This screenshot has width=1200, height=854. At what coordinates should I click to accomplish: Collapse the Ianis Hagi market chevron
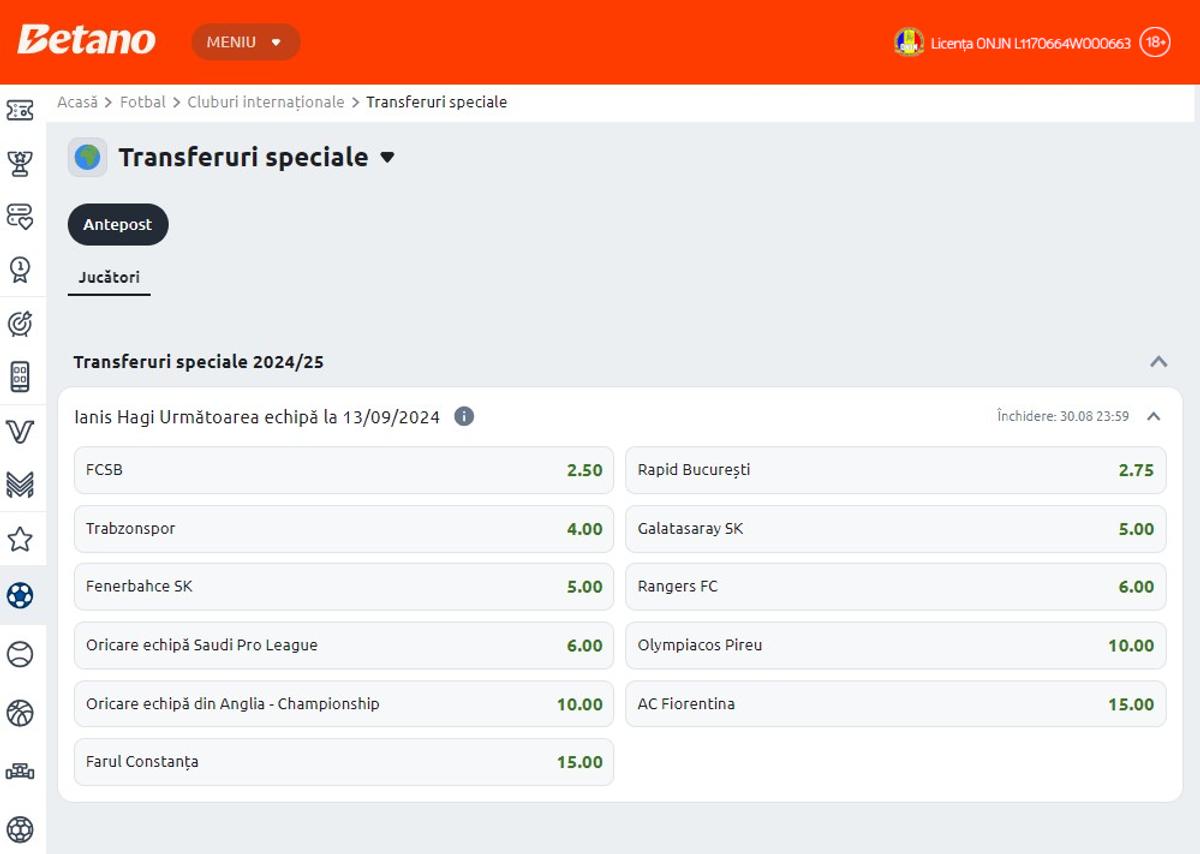click(x=1154, y=416)
